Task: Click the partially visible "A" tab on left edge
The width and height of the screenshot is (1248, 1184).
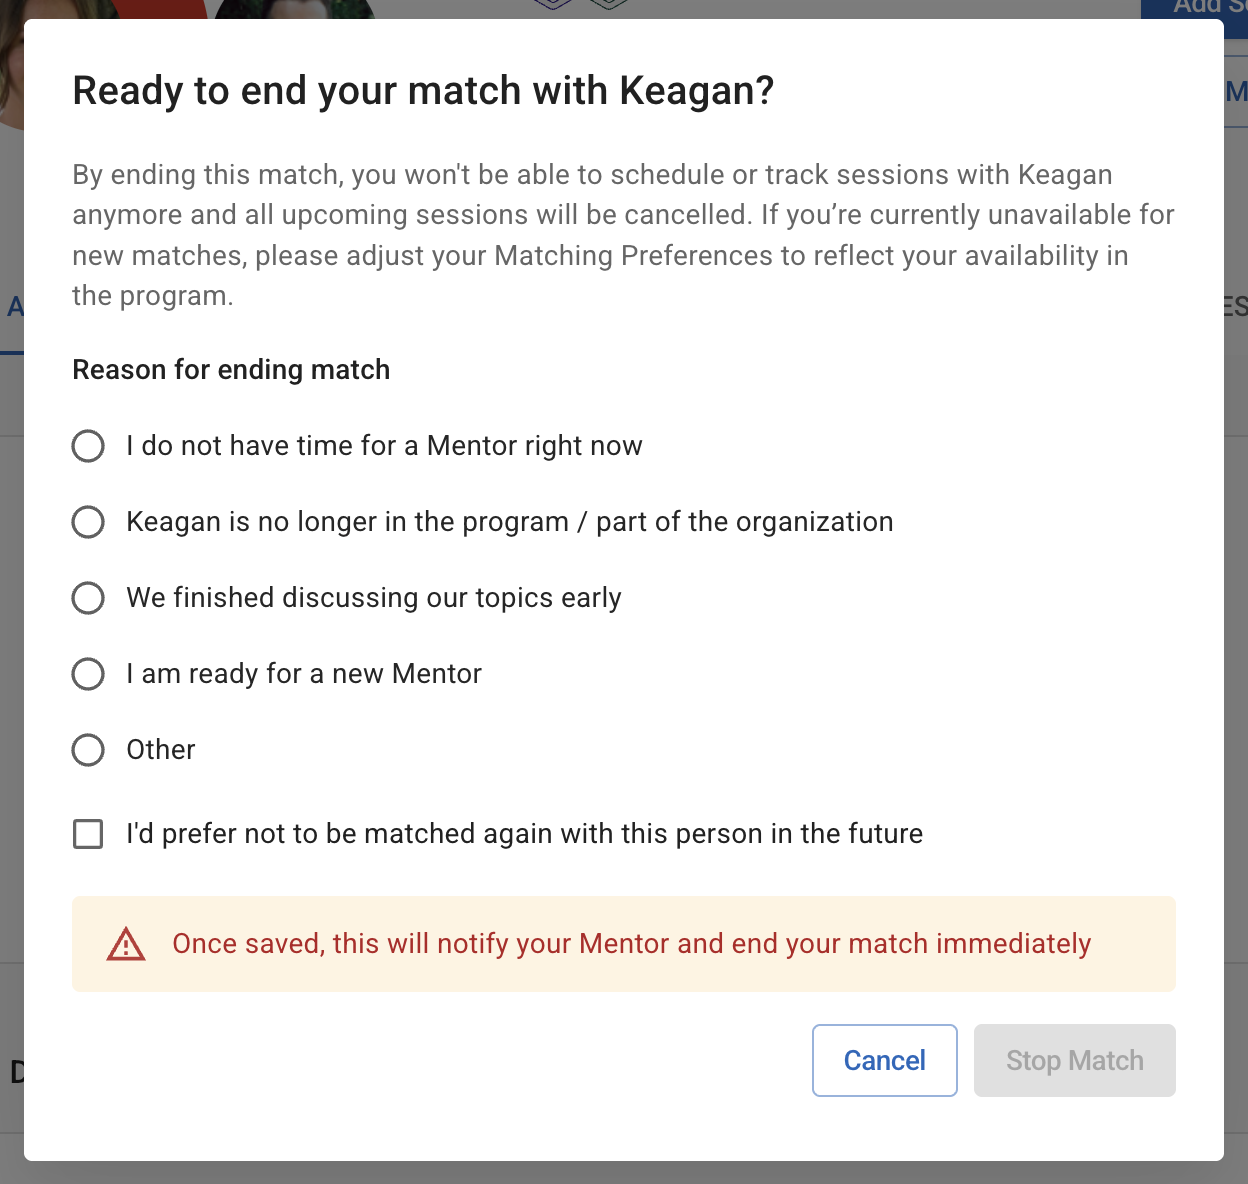Action: (x=14, y=307)
